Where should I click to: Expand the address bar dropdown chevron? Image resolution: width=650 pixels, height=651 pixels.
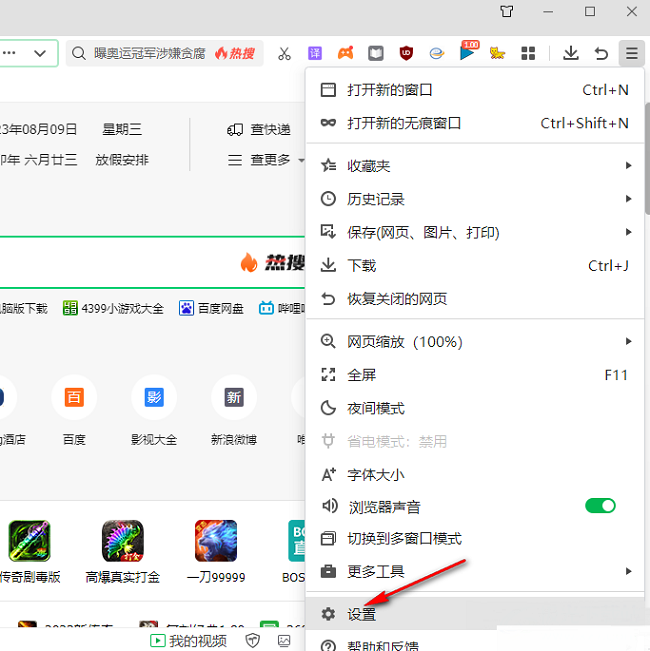tap(40, 53)
